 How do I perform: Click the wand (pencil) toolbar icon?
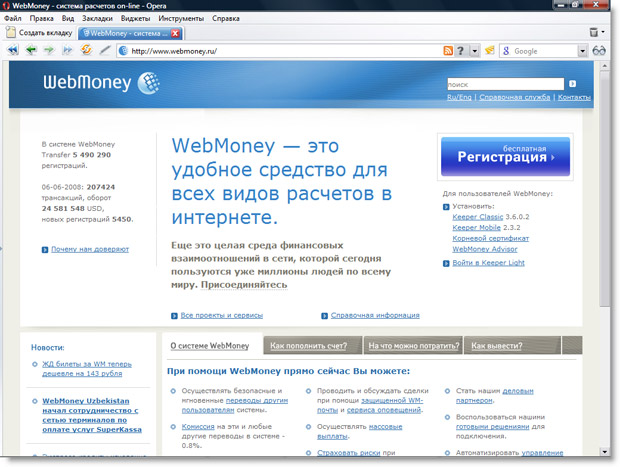[105, 50]
